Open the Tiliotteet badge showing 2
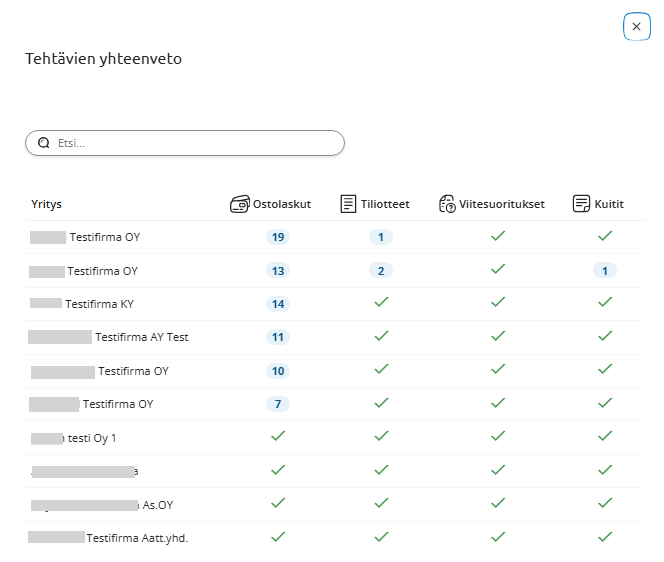This screenshot has width=664, height=562. [380, 271]
